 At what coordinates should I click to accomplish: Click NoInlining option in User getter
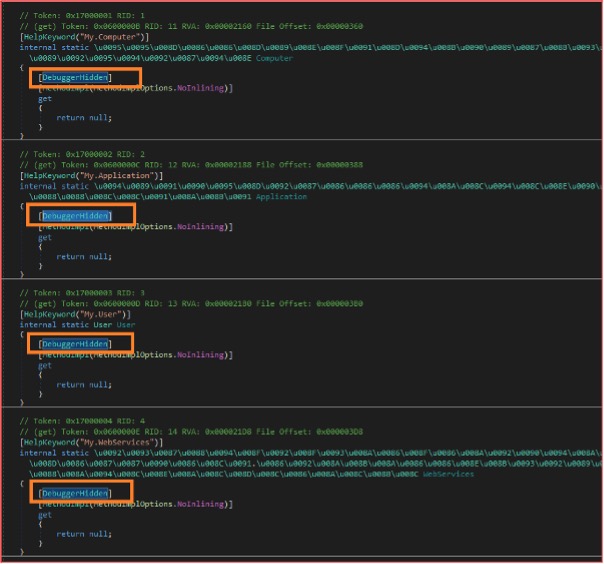click(200, 355)
